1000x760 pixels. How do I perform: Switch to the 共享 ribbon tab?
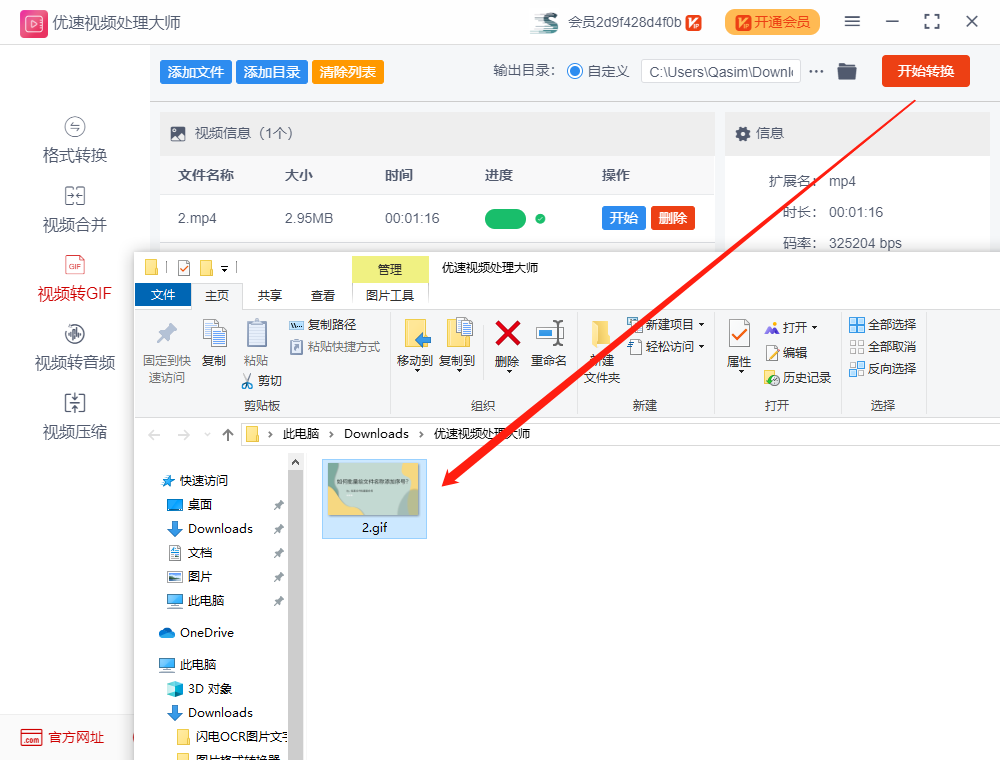point(270,295)
